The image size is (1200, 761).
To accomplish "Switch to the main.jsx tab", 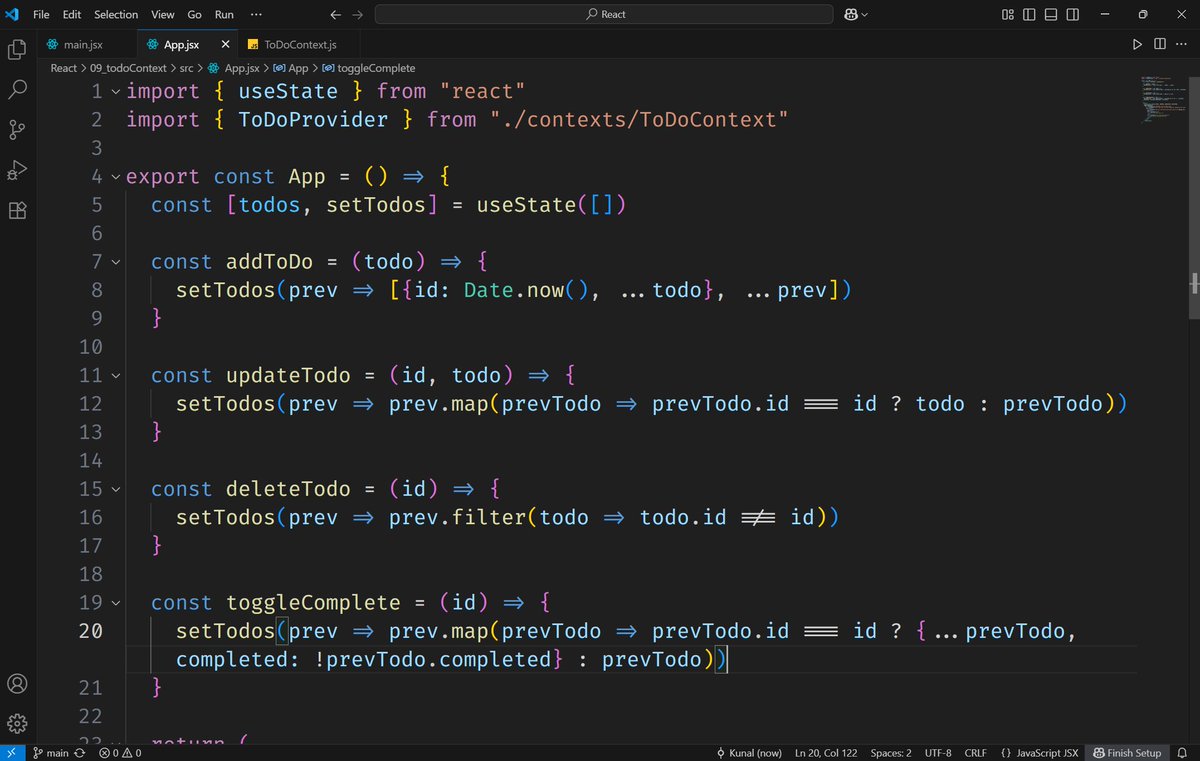I will 84,44.
